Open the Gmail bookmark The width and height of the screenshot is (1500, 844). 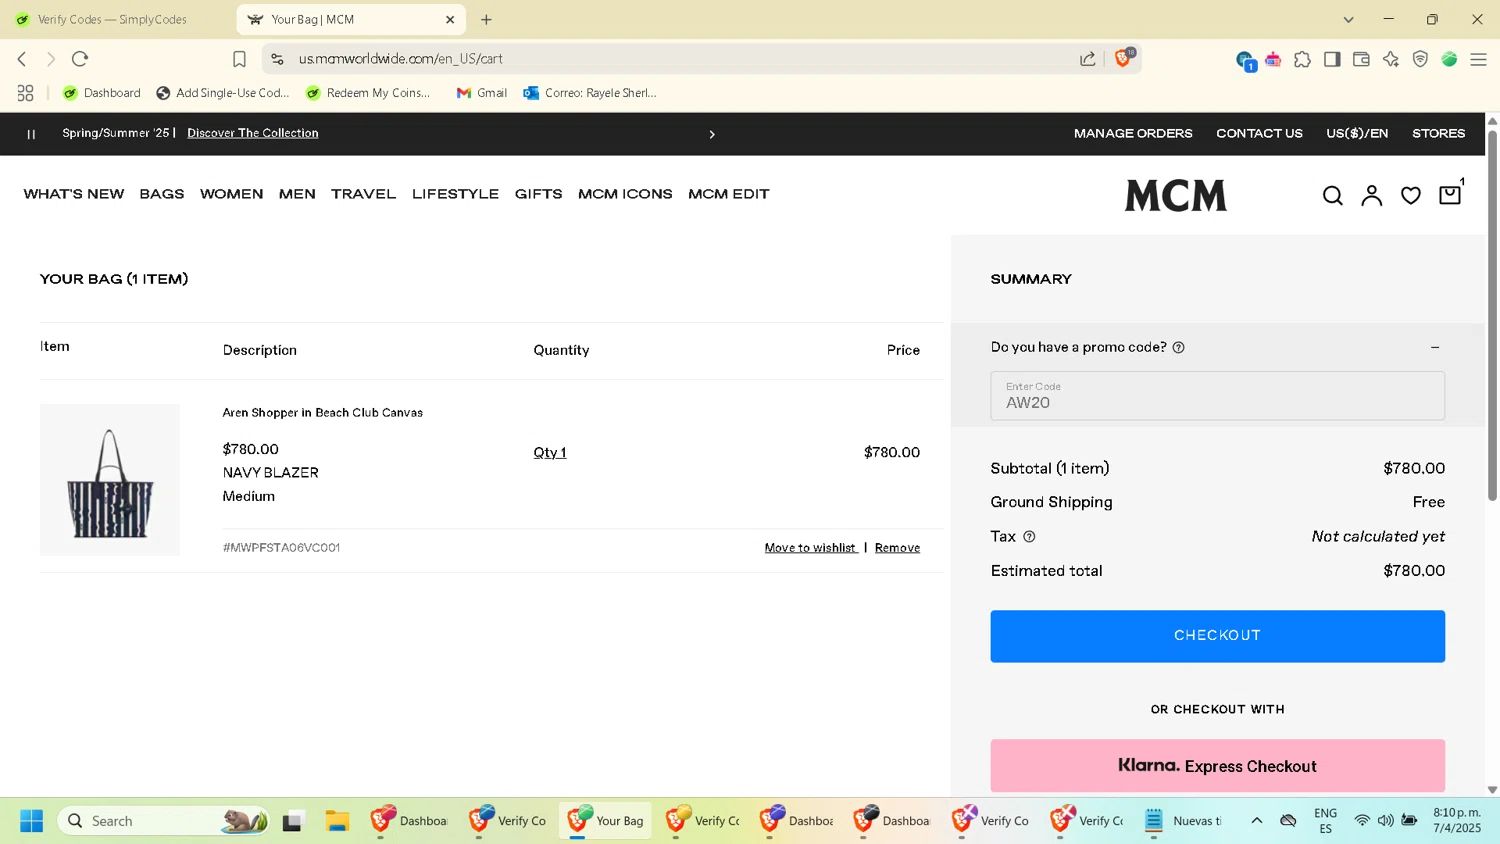482,93
